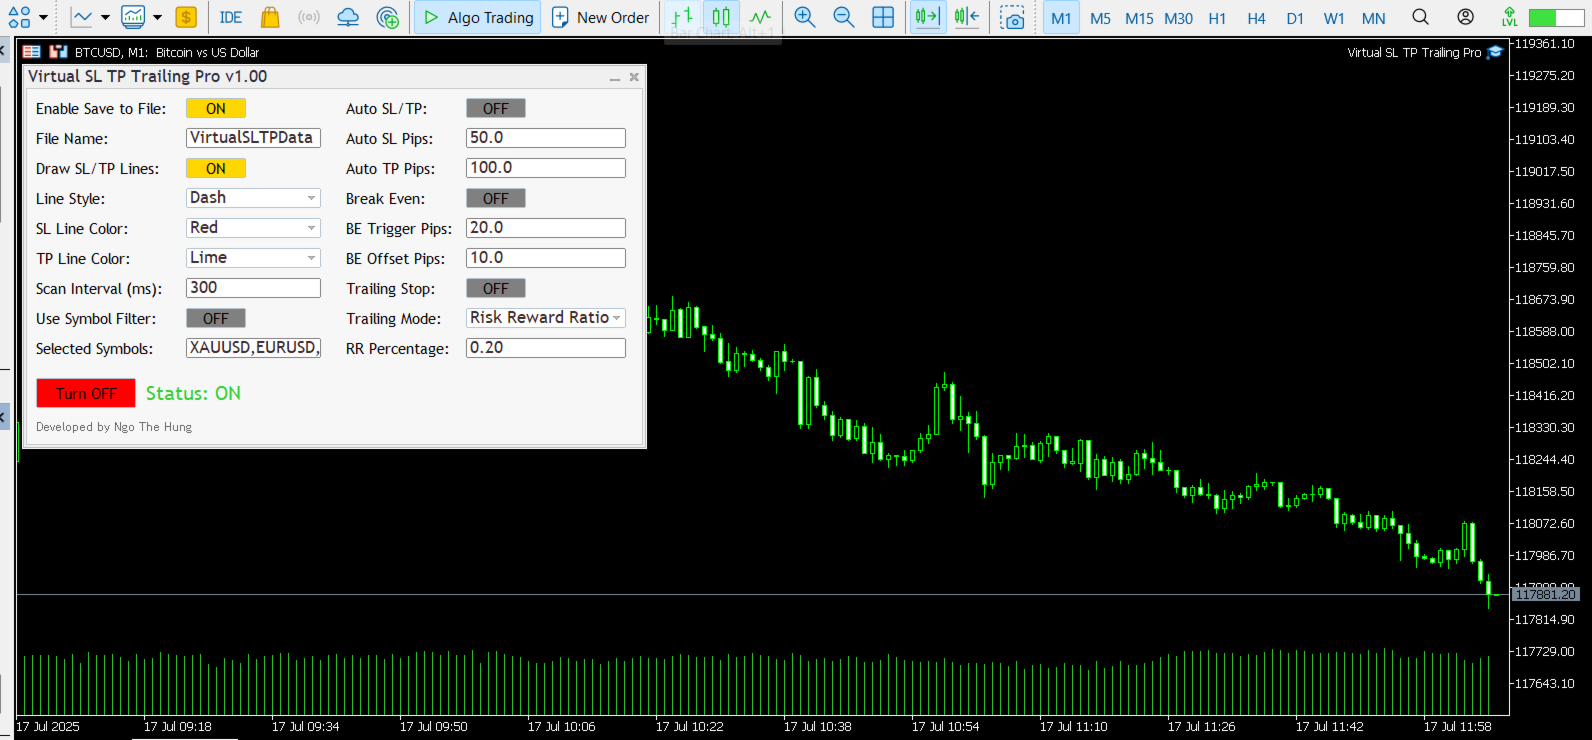Viewport: 1592px width, 740px height.
Task: Click the BE Offset Pips field
Action: [x=546, y=258]
